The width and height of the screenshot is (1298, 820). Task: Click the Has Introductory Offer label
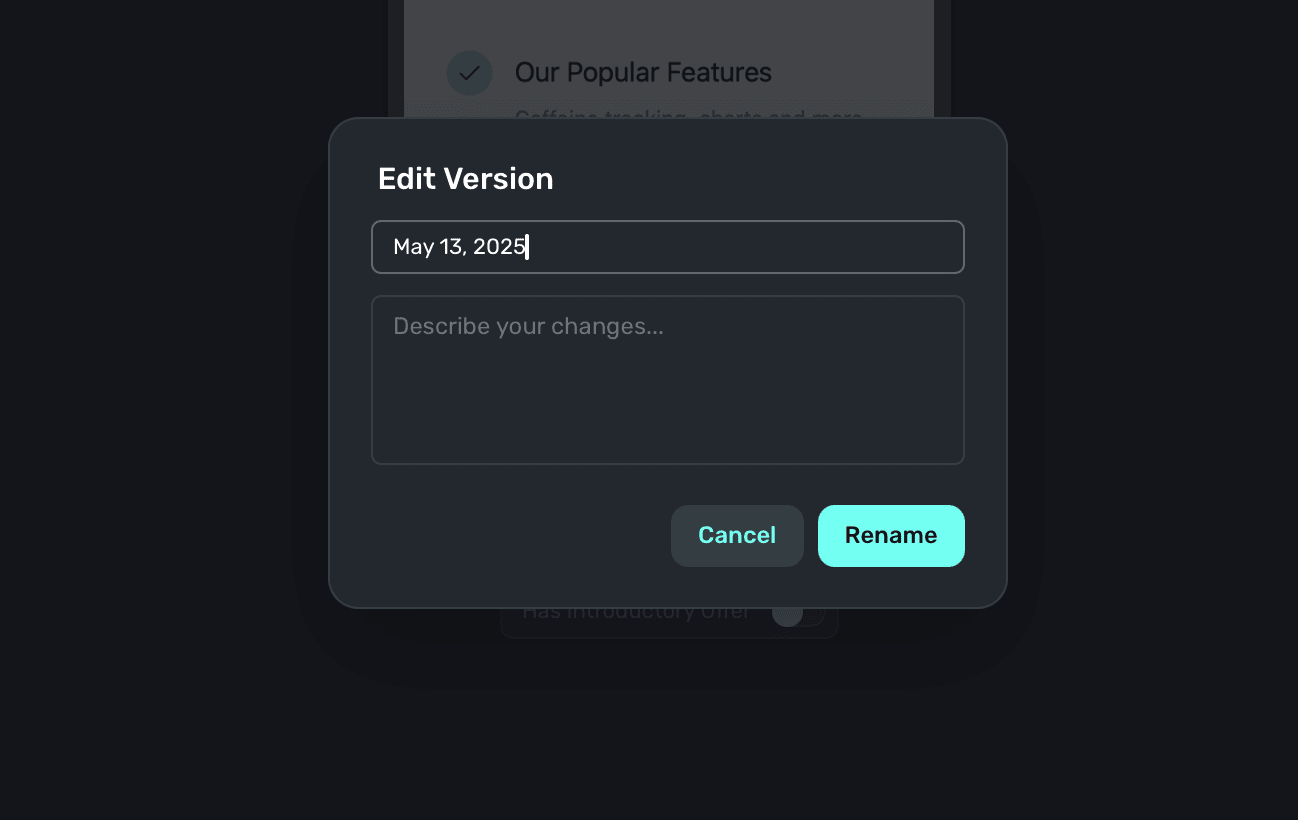636,613
